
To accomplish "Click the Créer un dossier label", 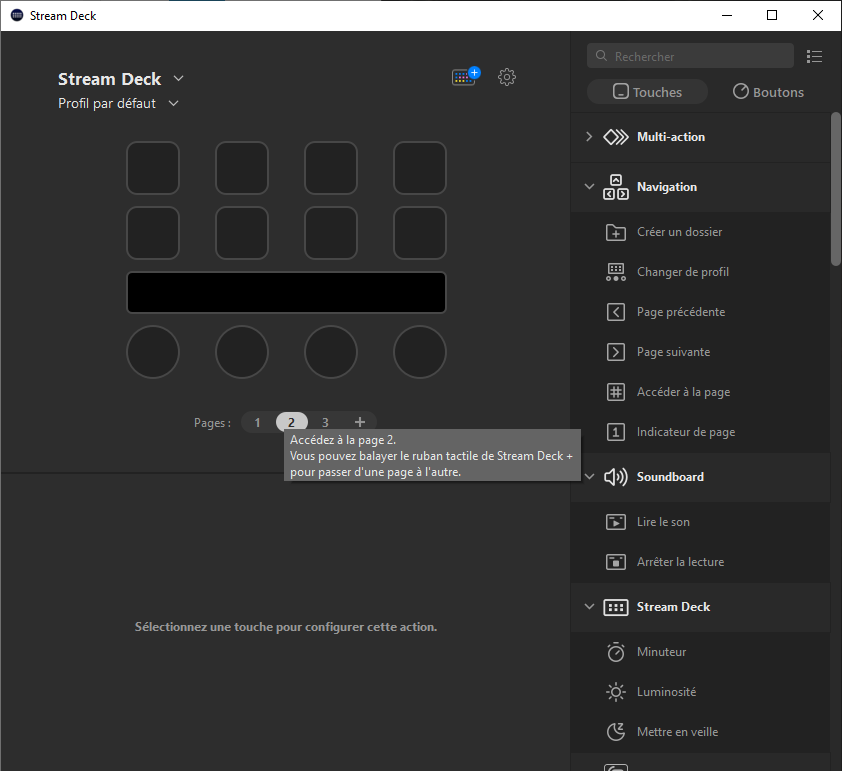I will click(x=679, y=232).
